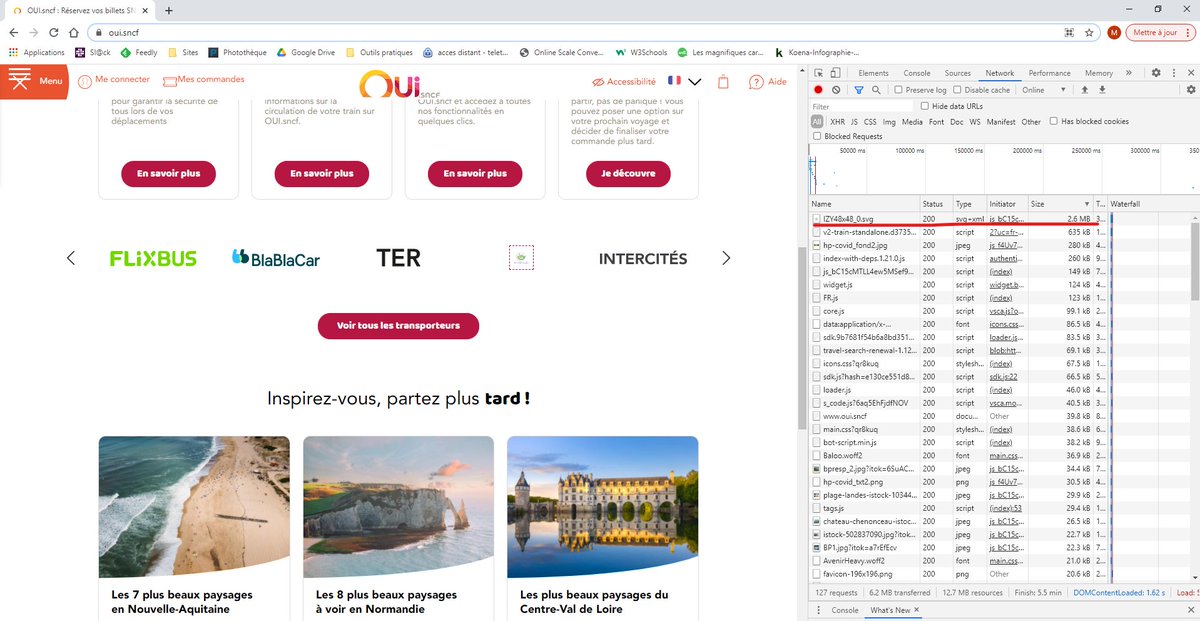Click the Aide help icon
The height and width of the screenshot is (621, 1200).
(x=769, y=82)
